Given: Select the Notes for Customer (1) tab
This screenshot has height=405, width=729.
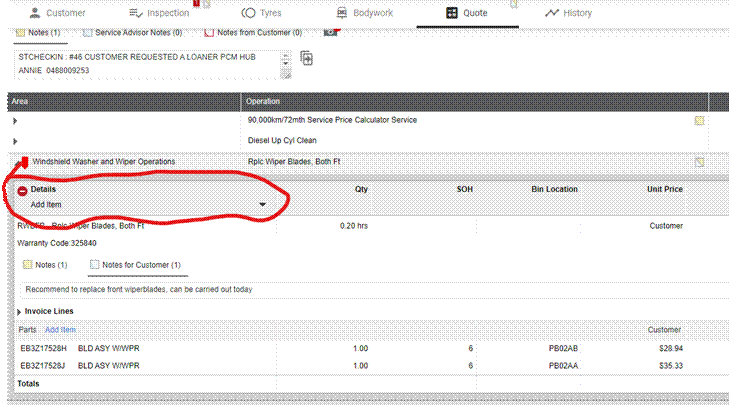Looking at the screenshot, I should click(x=135, y=265).
